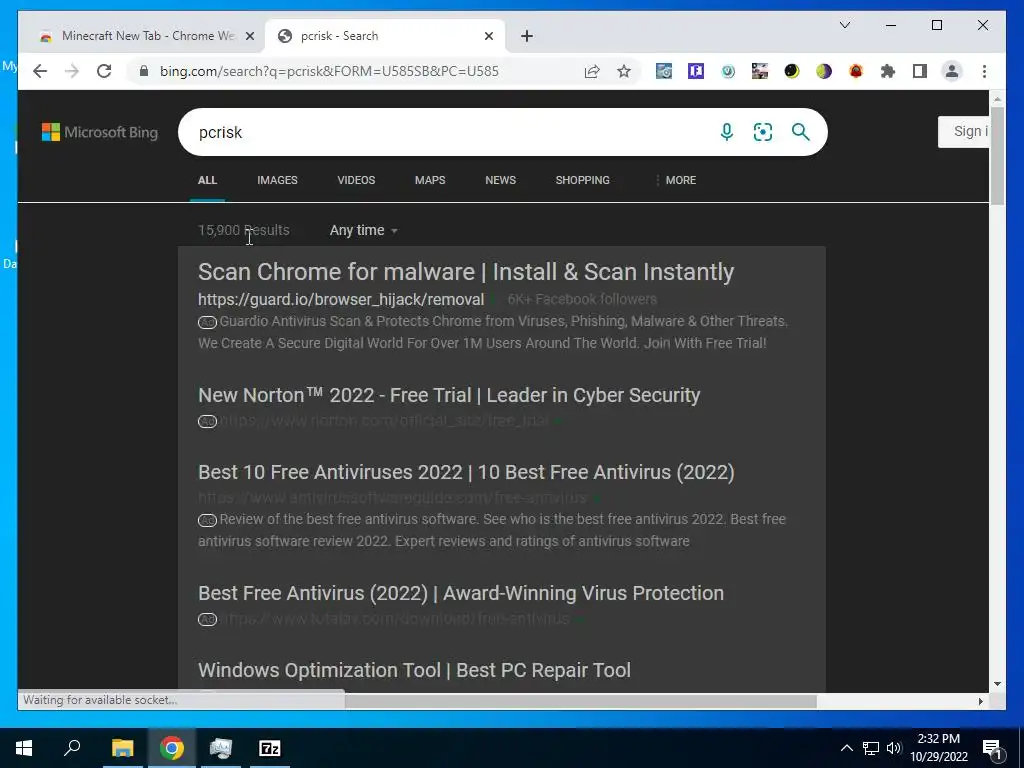The width and height of the screenshot is (1024, 768).
Task: Switch to the SHOPPING results tab
Action: coord(583,180)
